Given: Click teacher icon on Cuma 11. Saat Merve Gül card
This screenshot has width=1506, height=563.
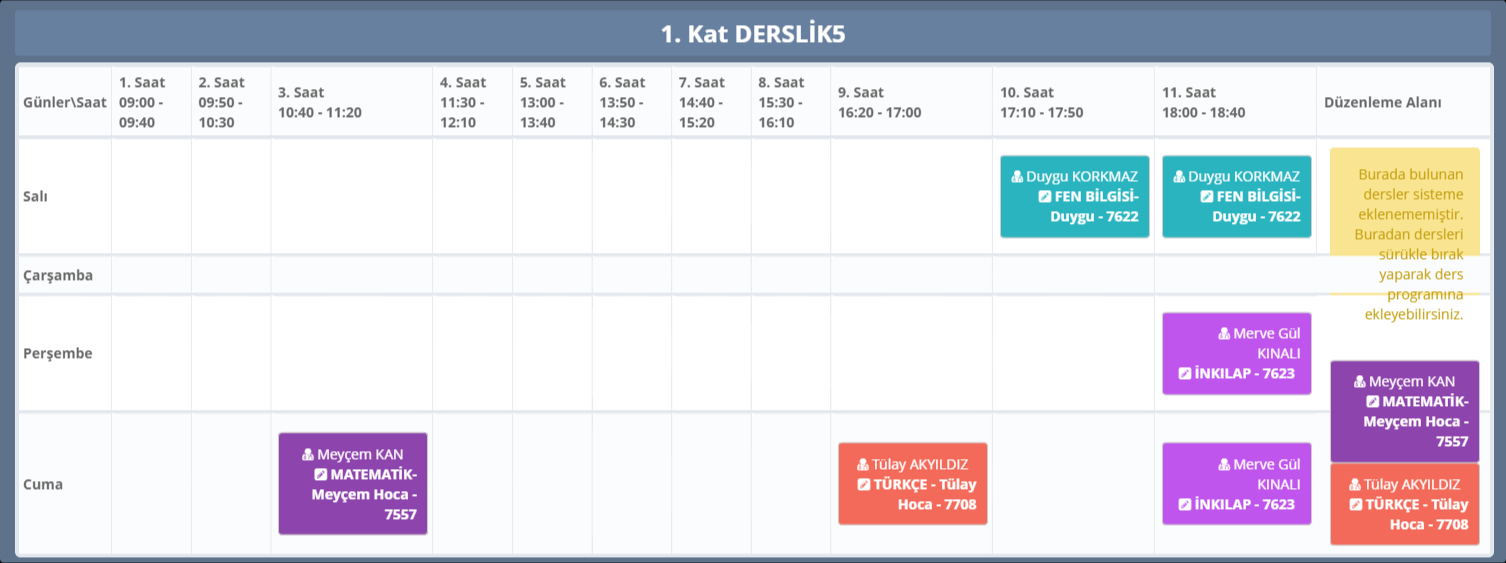Looking at the screenshot, I should point(1224,464).
